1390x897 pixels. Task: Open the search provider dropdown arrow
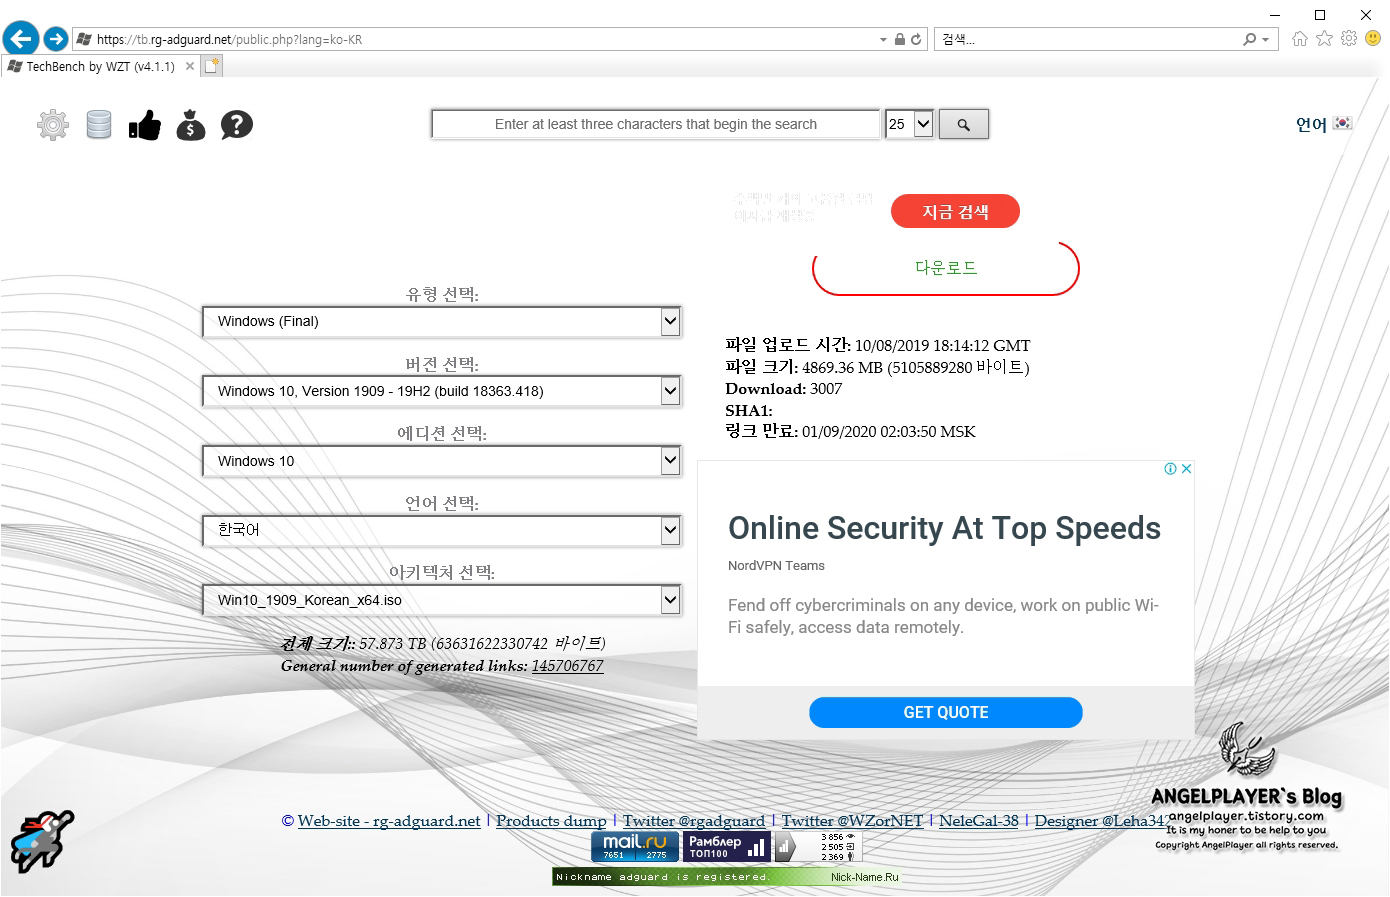tap(1265, 40)
